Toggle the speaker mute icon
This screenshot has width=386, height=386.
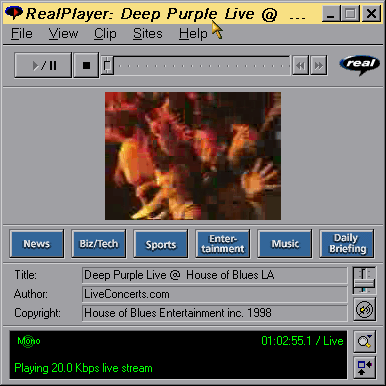pyautogui.click(x=364, y=310)
